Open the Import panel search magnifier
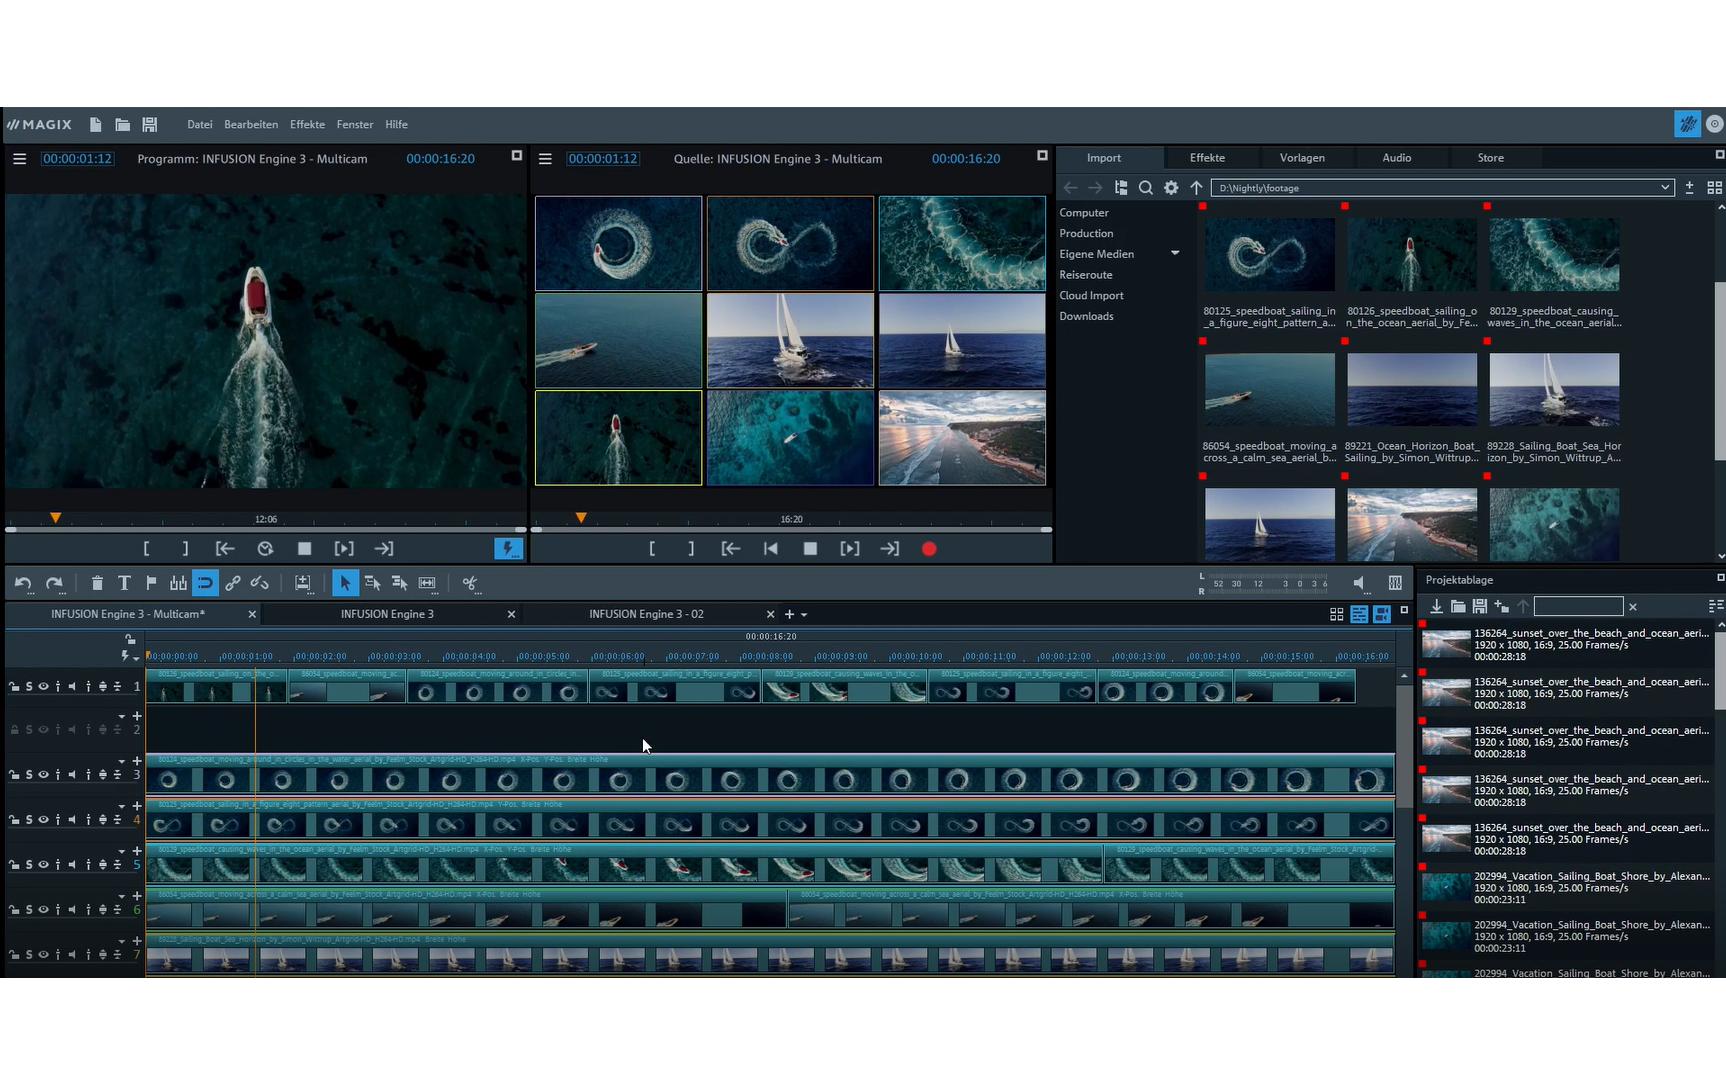Image resolution: width=1726 pixels, height=1086 pixels. (x=1146, y=188)
